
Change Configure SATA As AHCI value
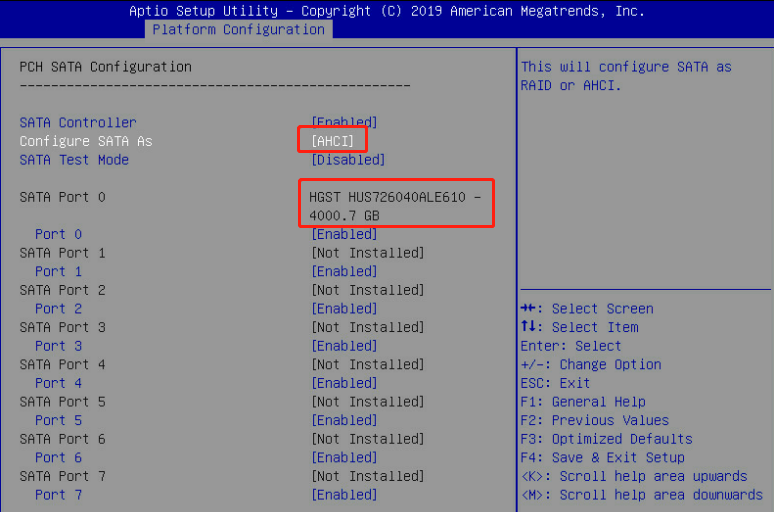332,141
